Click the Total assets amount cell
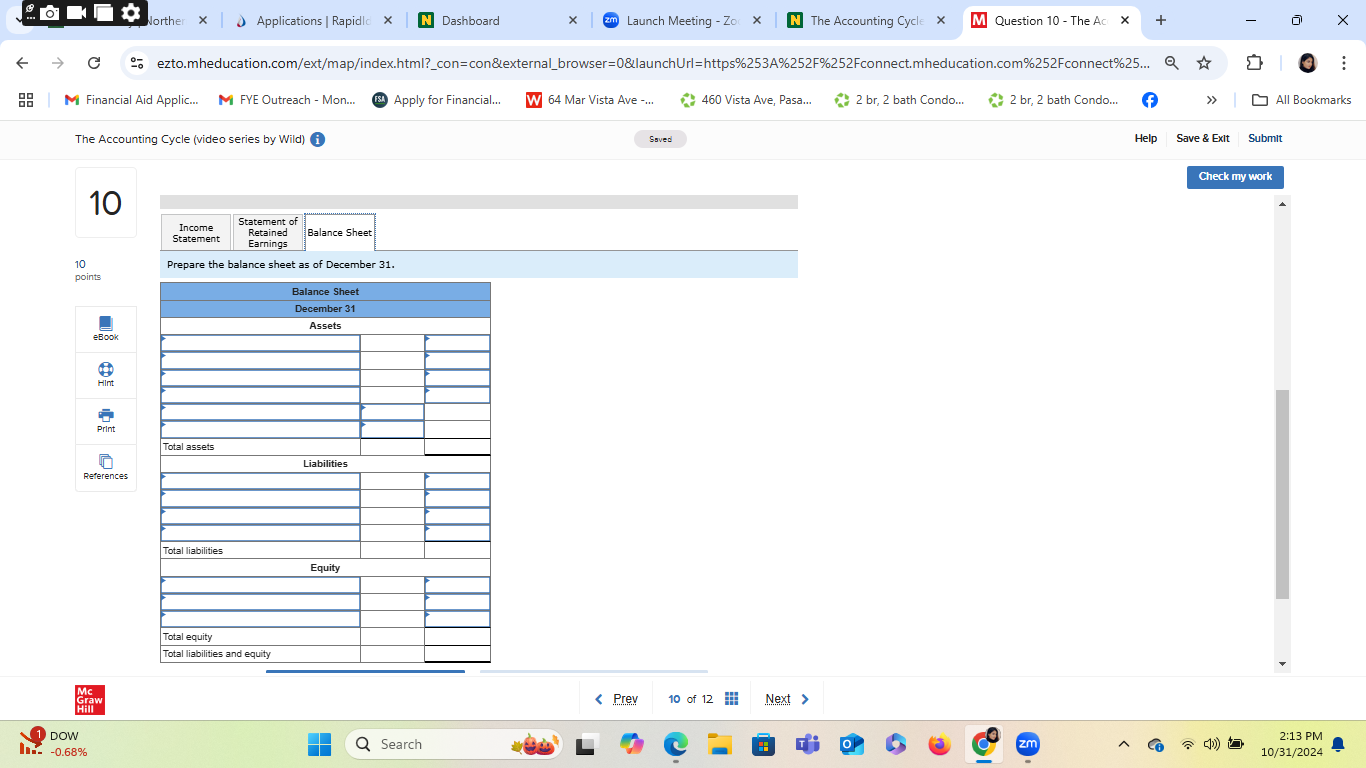The height and width of the screenshot is (768, 1366). [457, 447]
